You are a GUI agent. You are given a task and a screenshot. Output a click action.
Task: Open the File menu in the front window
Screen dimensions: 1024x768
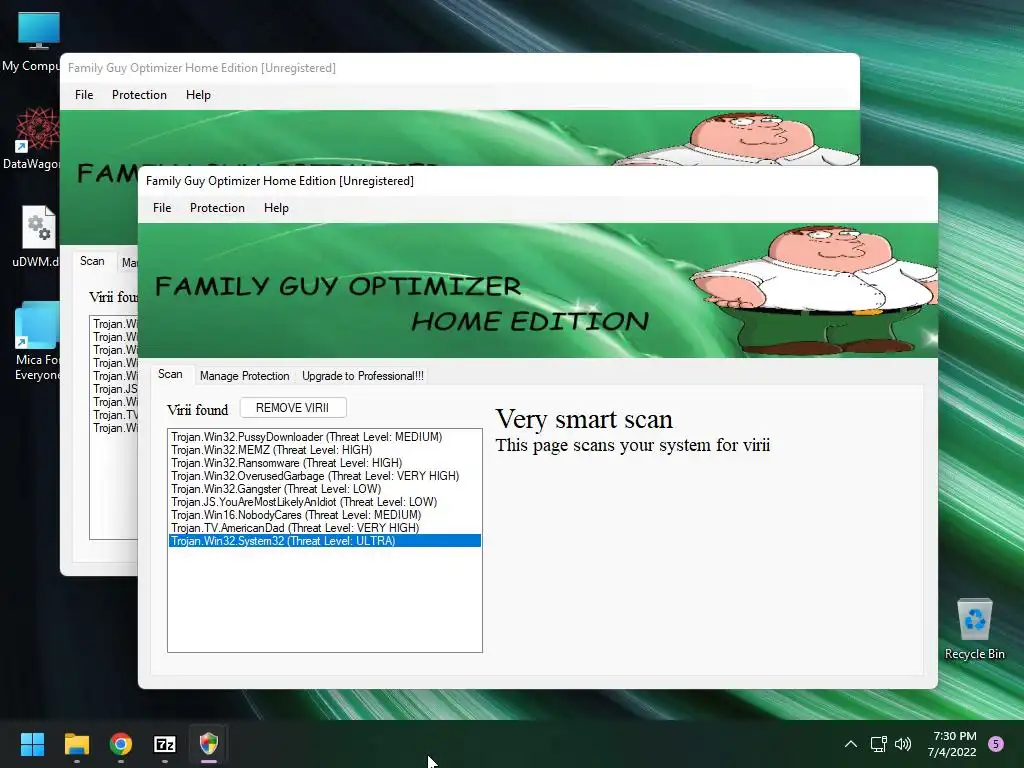tap(162, 208)
